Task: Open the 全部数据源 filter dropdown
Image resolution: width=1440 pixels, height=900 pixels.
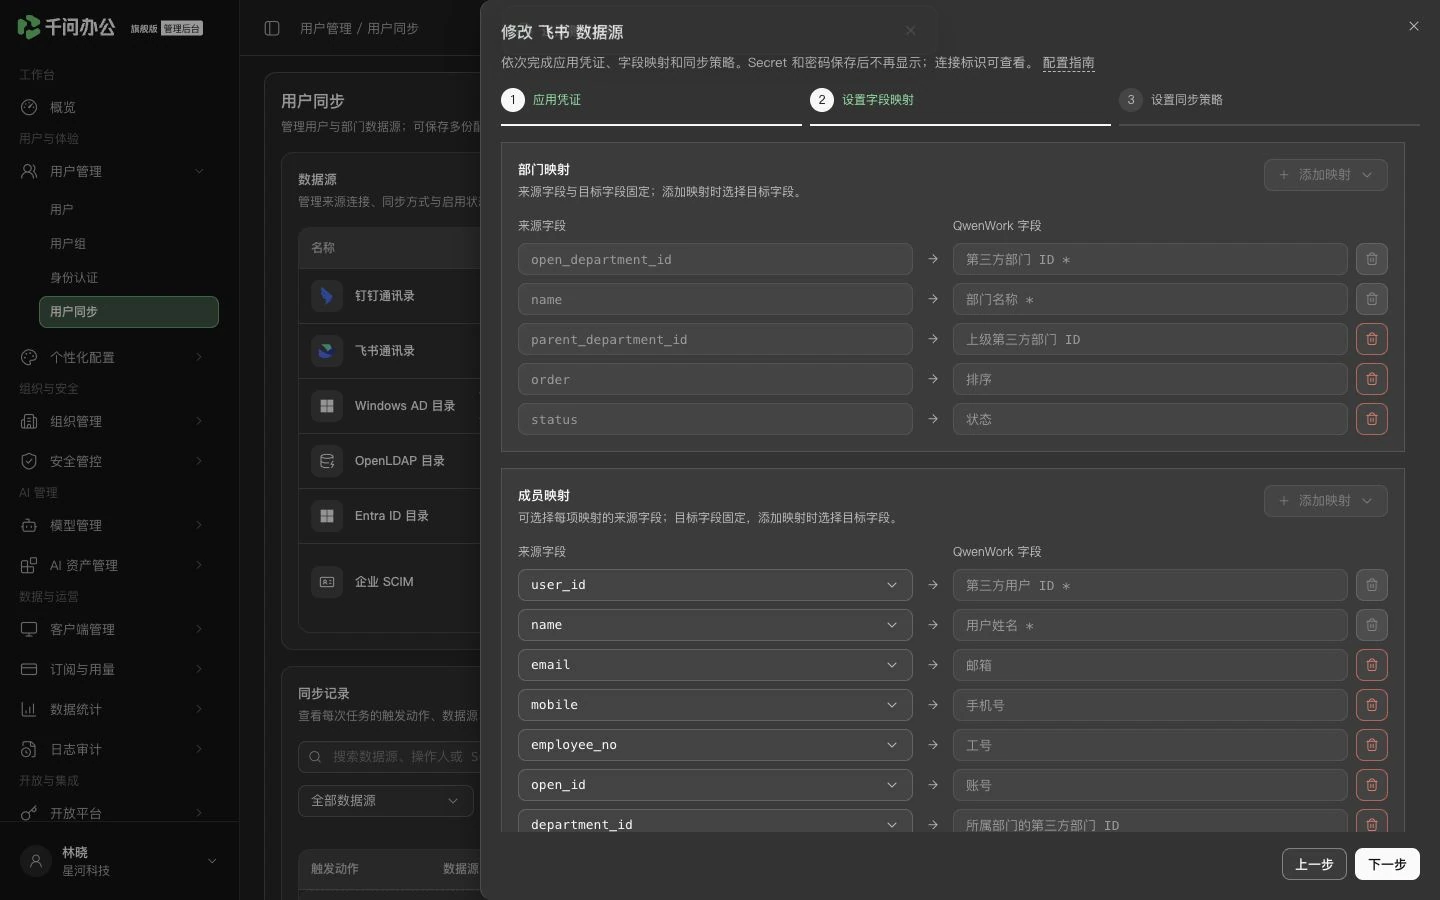Action: [x=385, y=801]
